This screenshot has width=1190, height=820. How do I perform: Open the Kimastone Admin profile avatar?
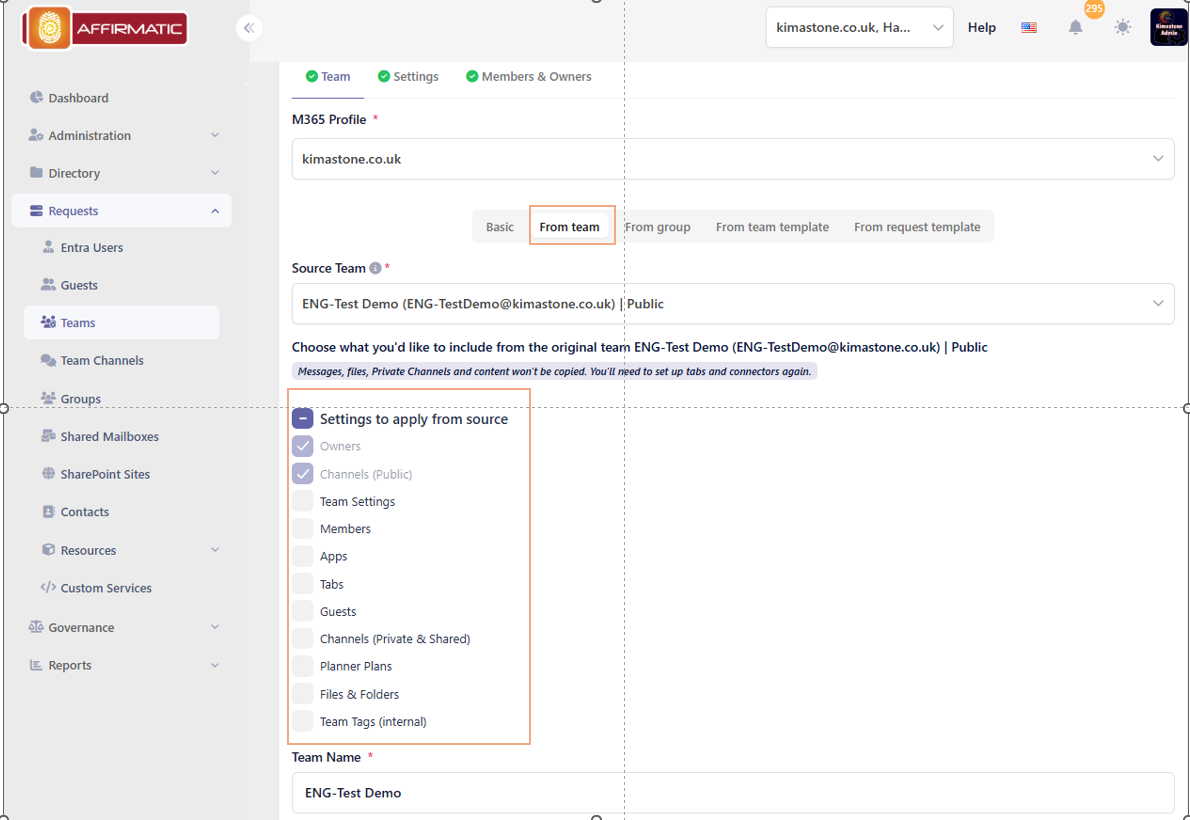(x=1168, y=28)
